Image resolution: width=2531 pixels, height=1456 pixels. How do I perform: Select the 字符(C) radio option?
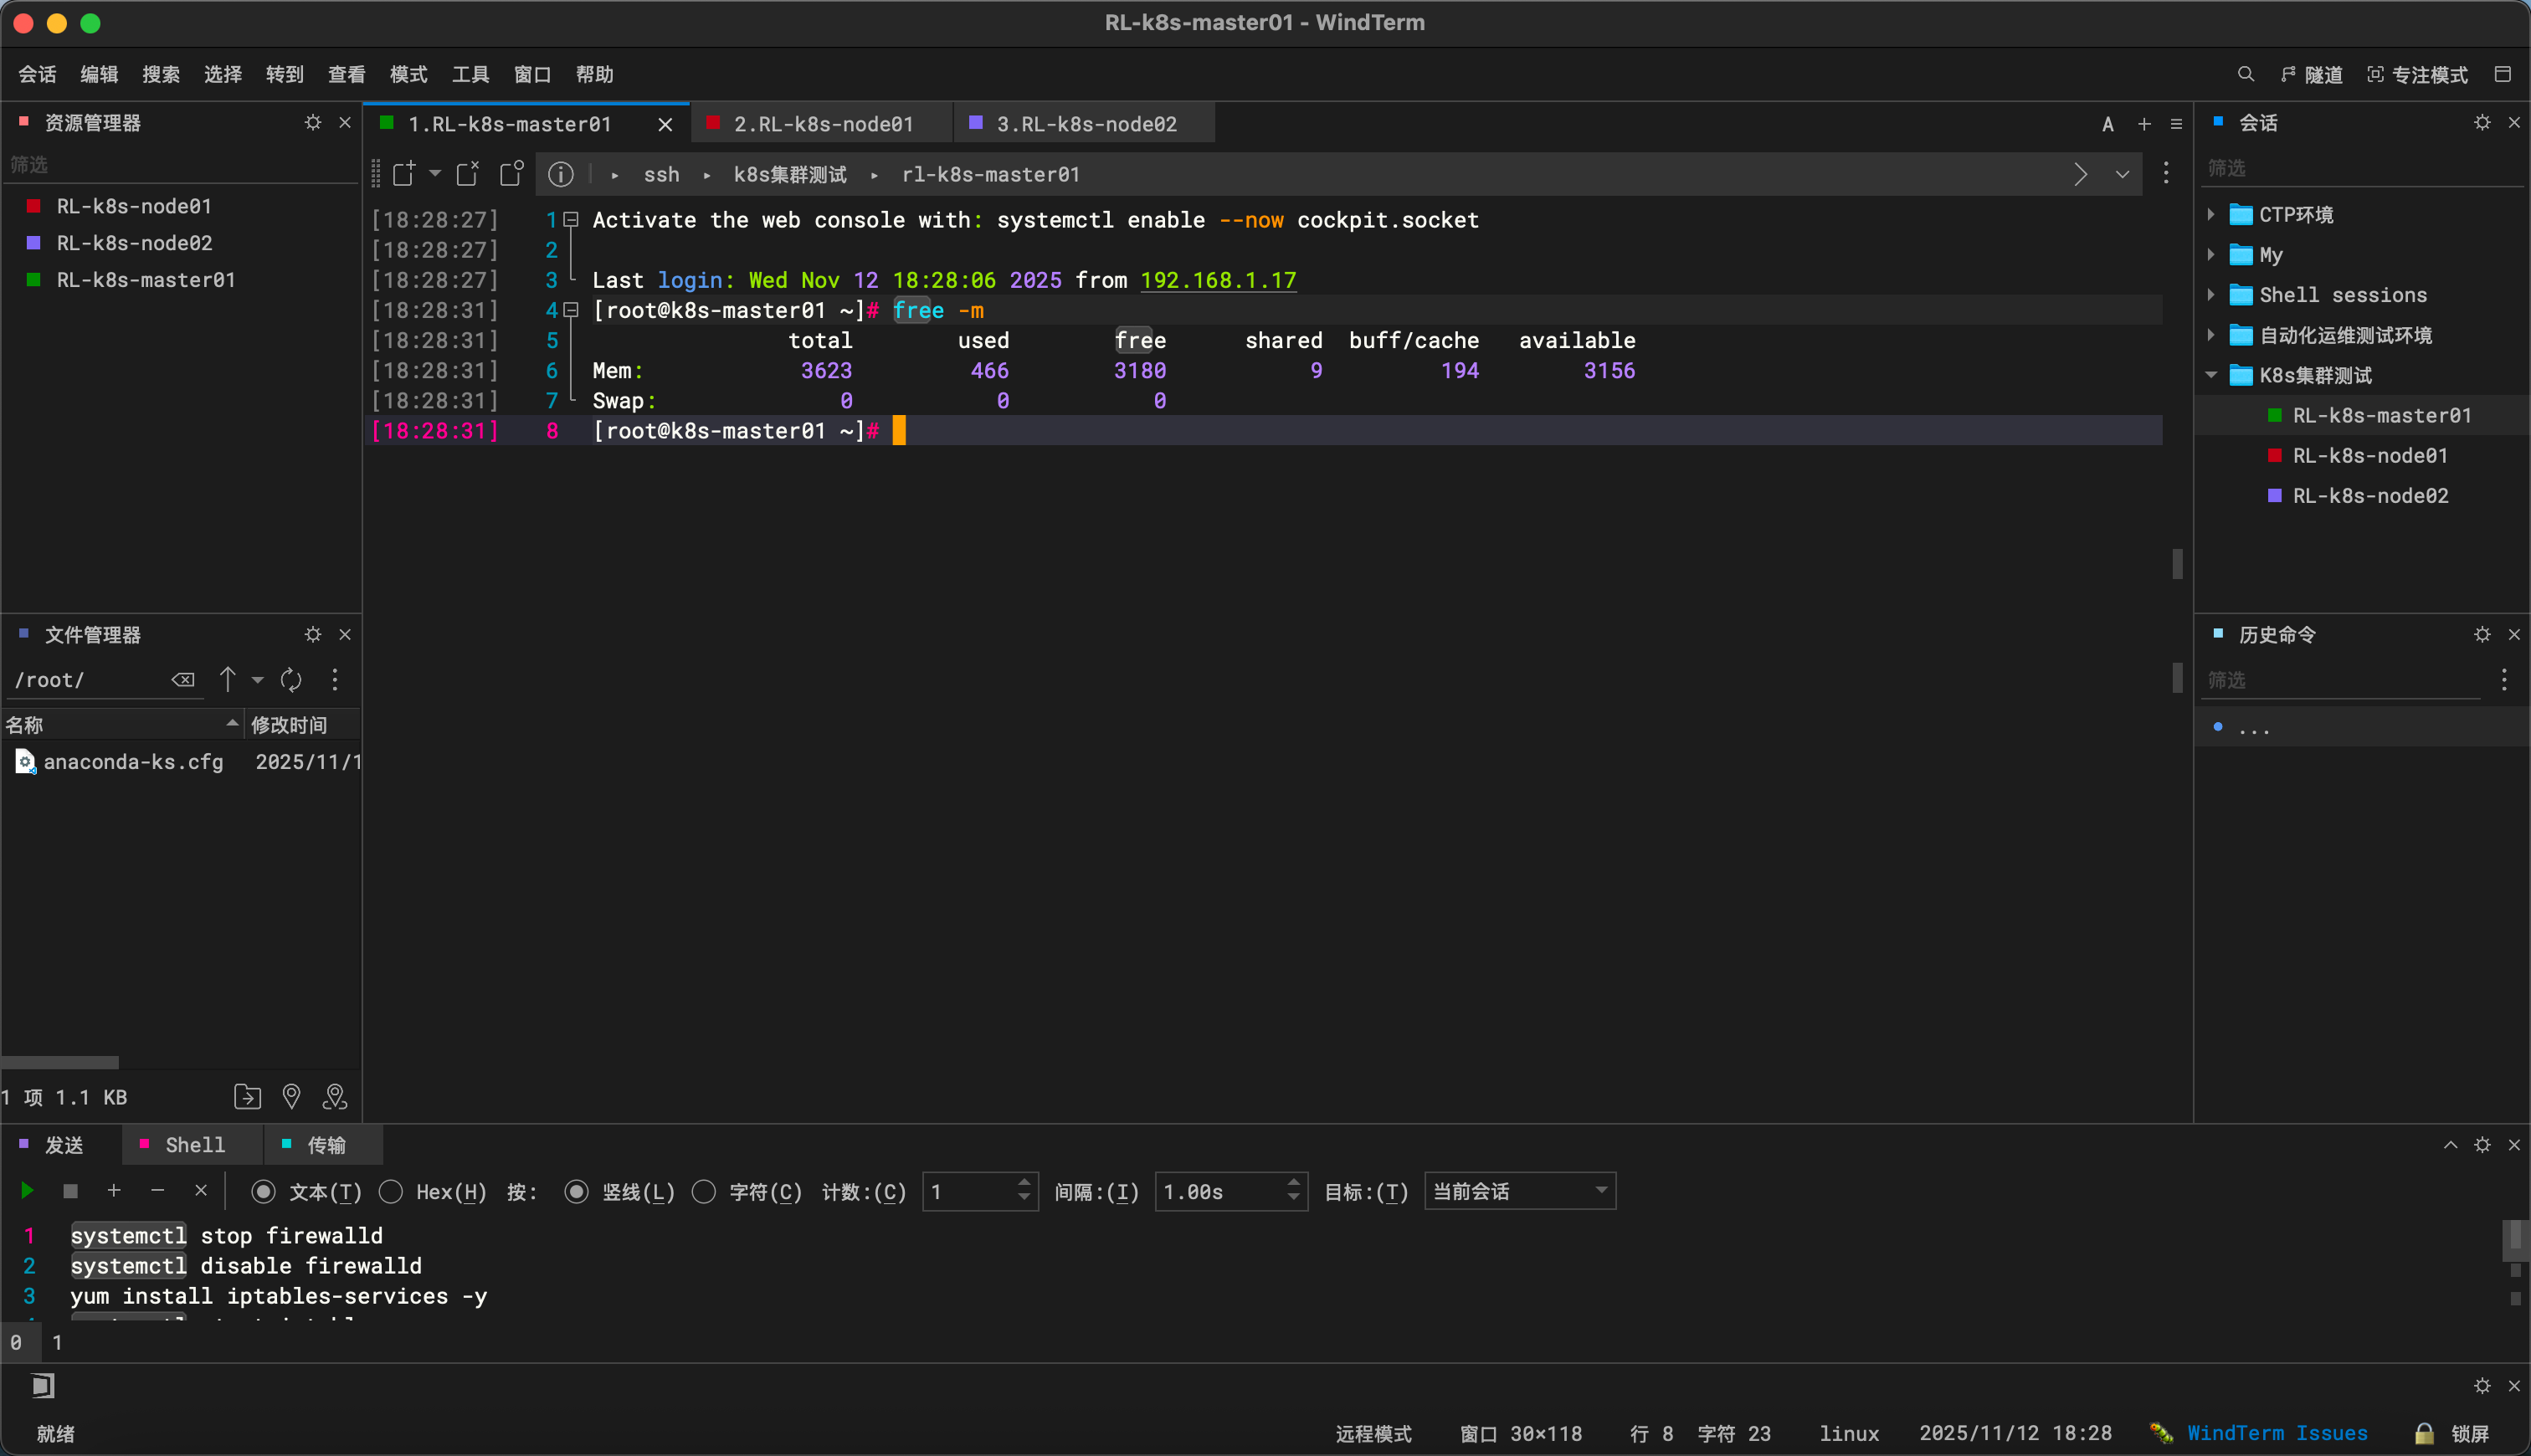pos(704,1192)
